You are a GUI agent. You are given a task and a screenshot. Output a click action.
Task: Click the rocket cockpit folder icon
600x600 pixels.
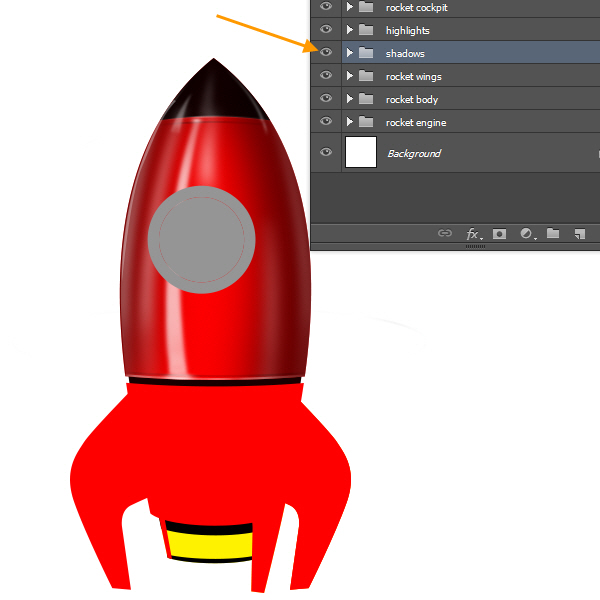366,8
